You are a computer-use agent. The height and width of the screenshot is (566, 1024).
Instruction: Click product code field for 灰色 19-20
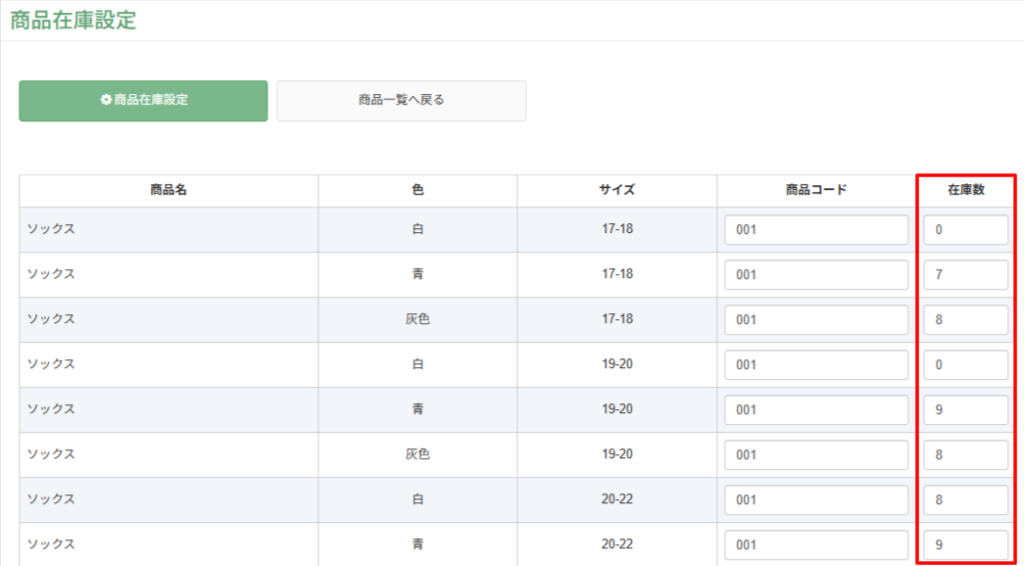pyautogui.click(x=816, y=455)
